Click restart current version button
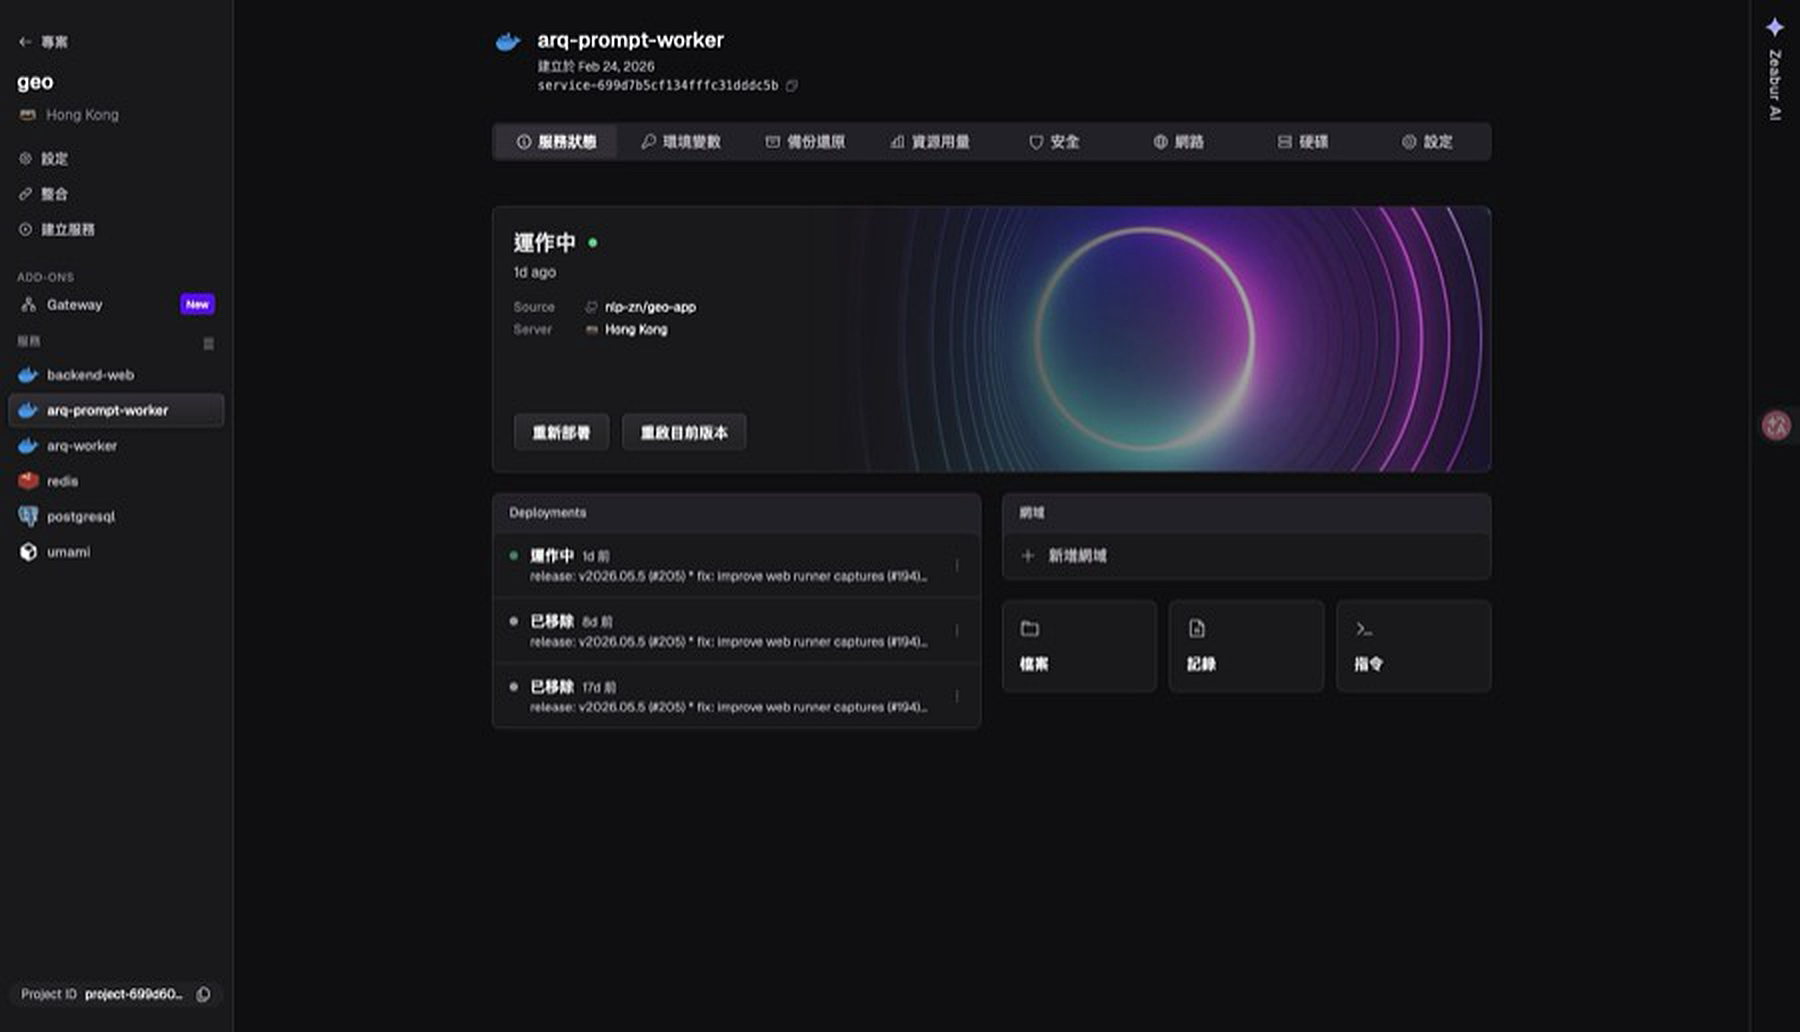Screen dimensions: 1800x1032 [x=684, y=432]
